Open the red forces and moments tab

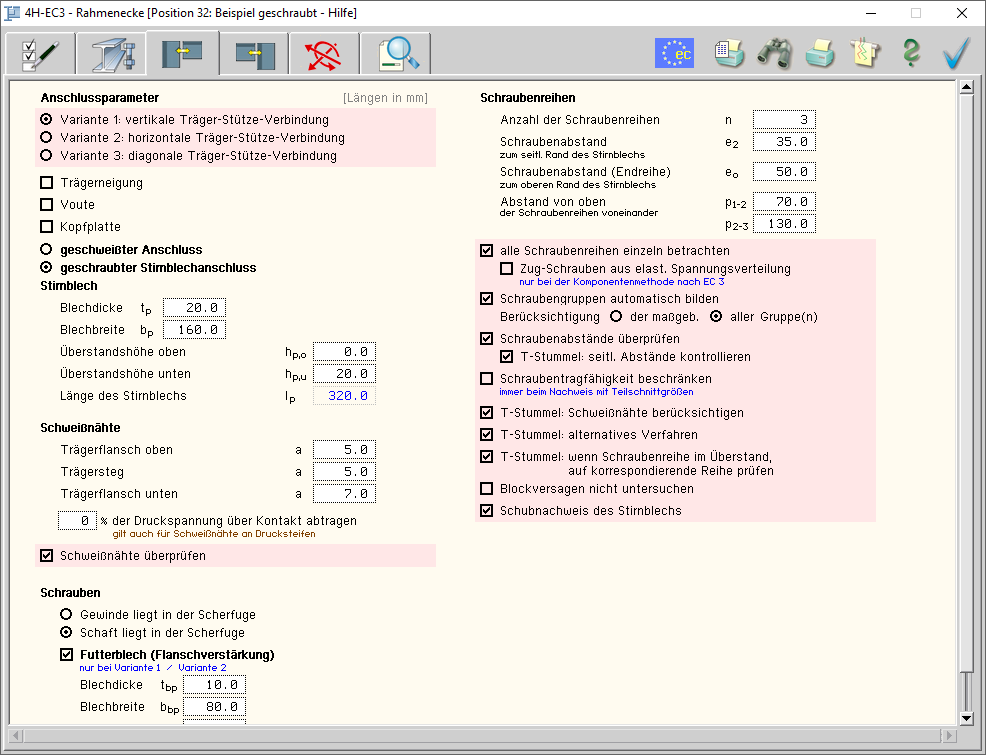tap(325, 53)
